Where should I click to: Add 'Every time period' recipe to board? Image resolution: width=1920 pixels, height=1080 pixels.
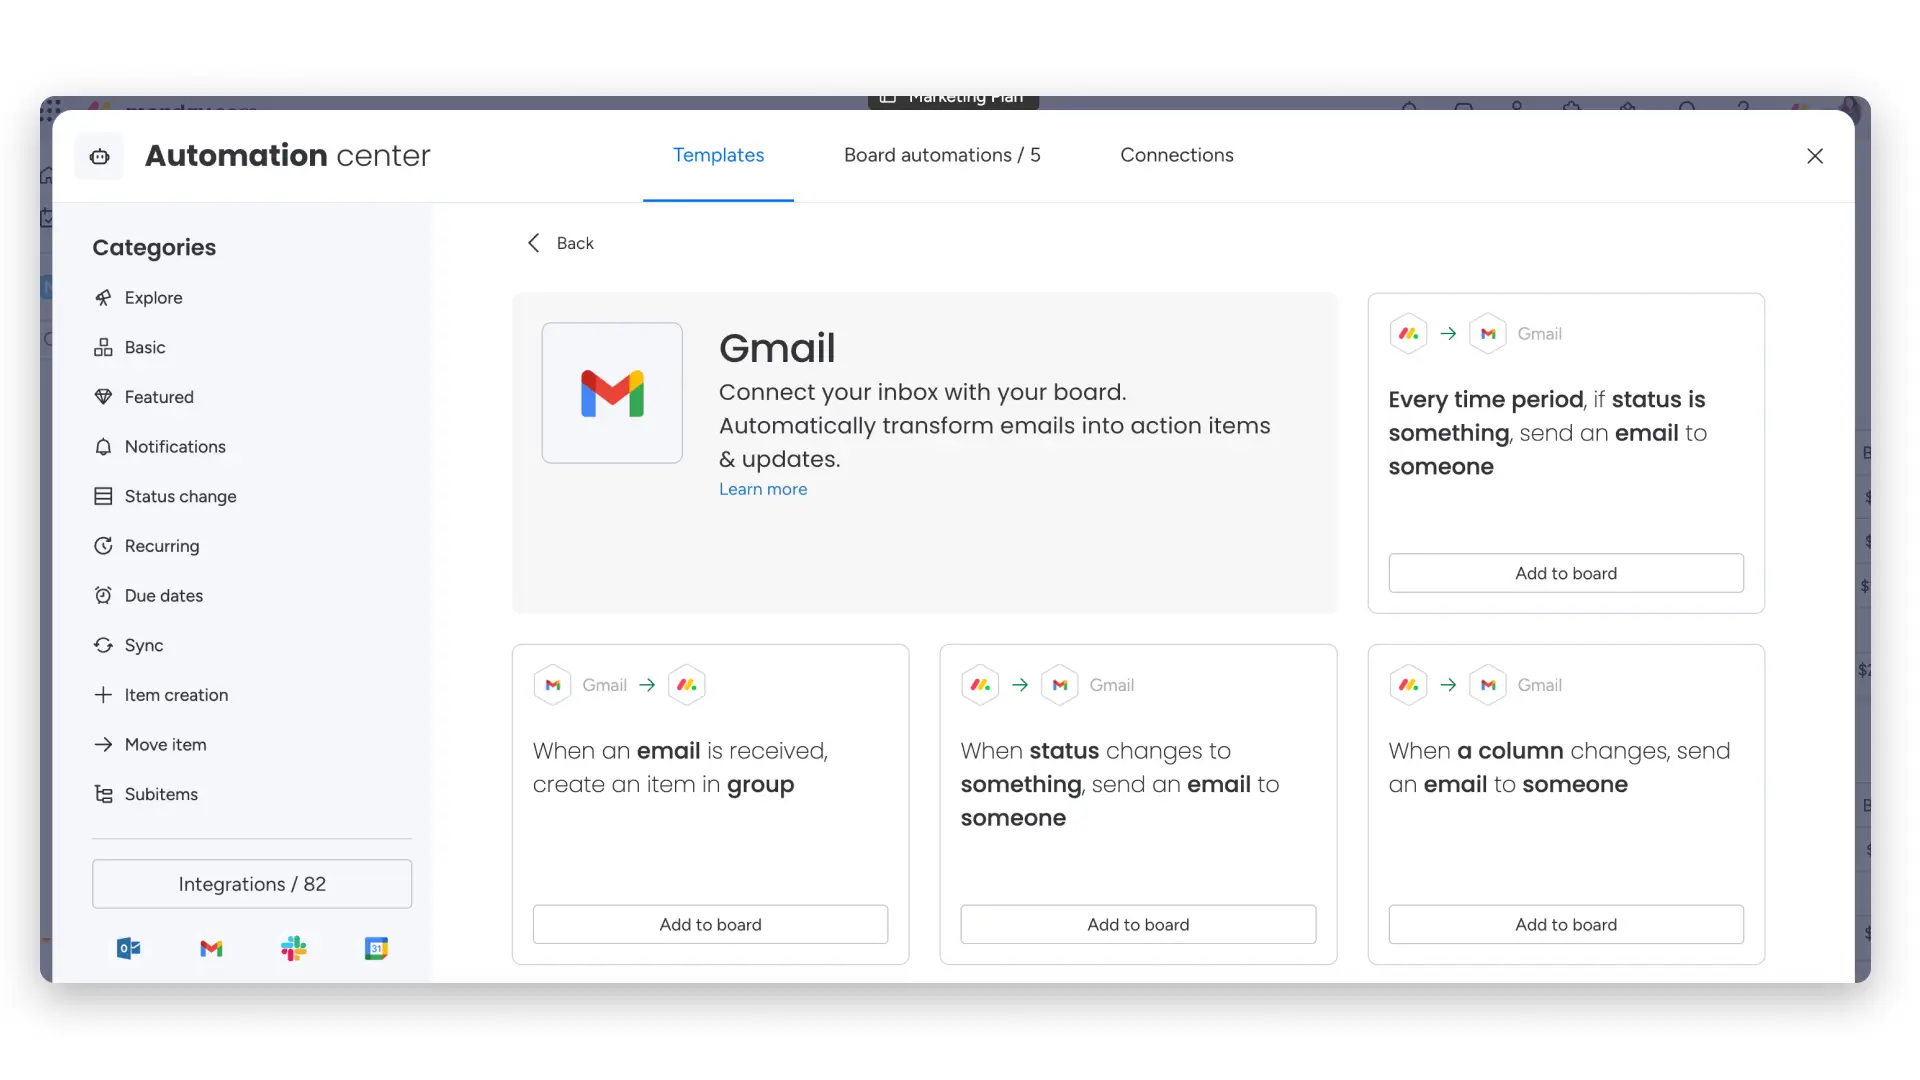(x=1566, y=573)
